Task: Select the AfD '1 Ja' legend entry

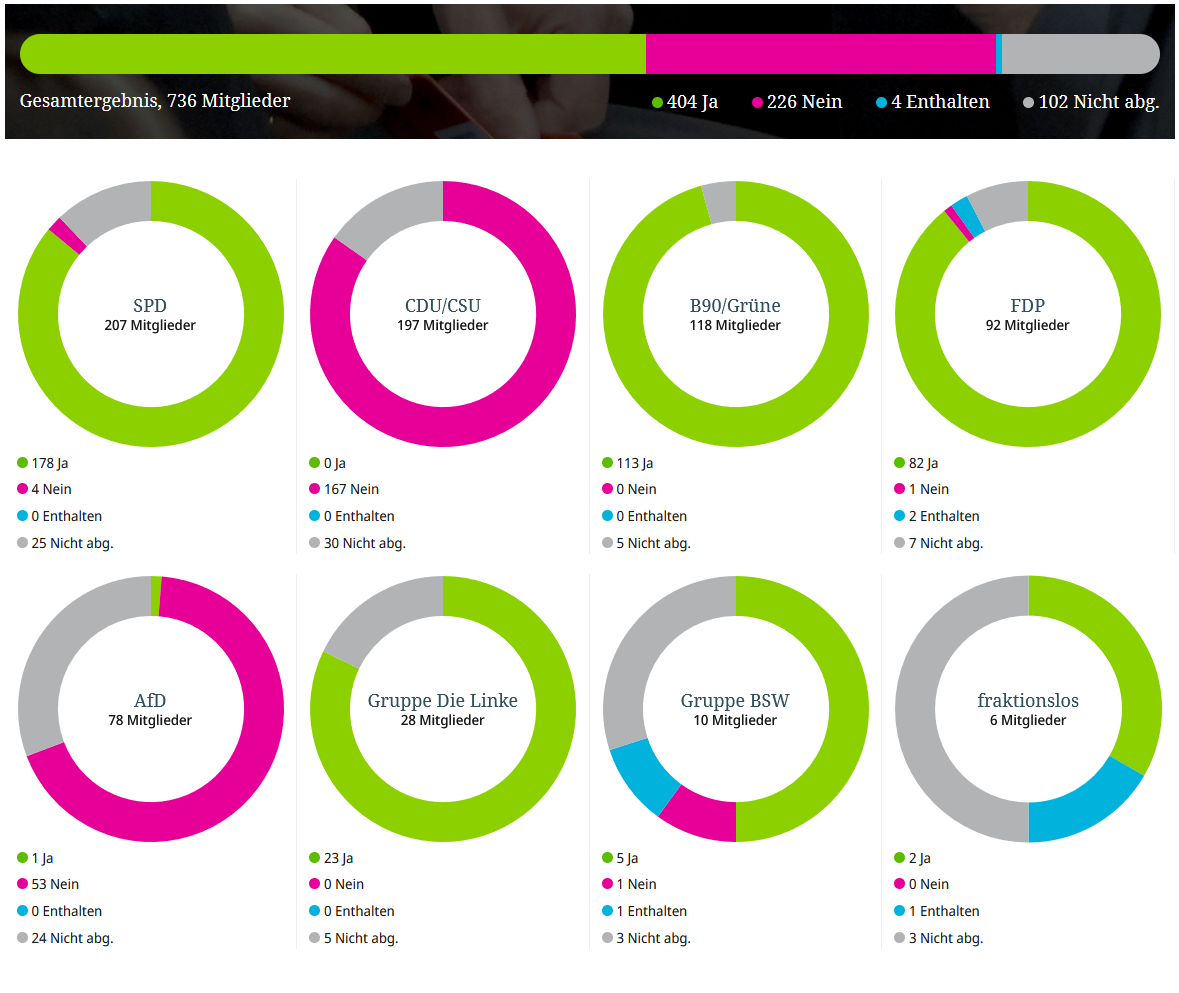Action: coord(35,858)
